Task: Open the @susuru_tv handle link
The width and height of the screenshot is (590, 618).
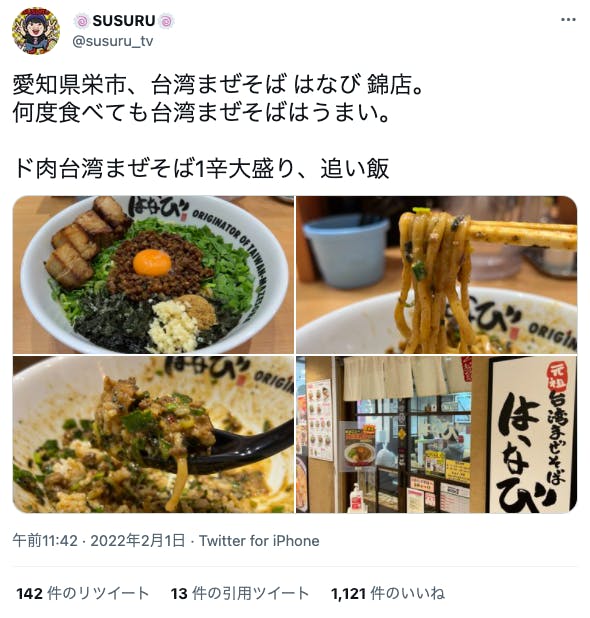Action: pyautogui.click(x=113, y=41)
